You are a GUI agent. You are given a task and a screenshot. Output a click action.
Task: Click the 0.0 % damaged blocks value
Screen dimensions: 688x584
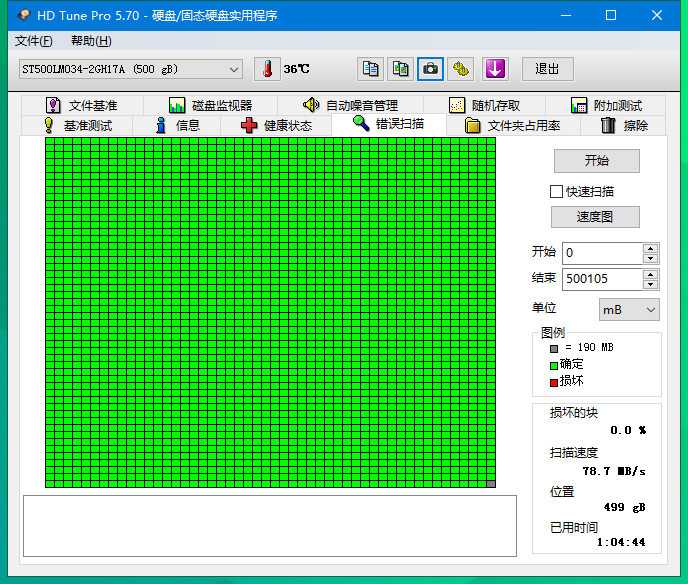[628, 430]
